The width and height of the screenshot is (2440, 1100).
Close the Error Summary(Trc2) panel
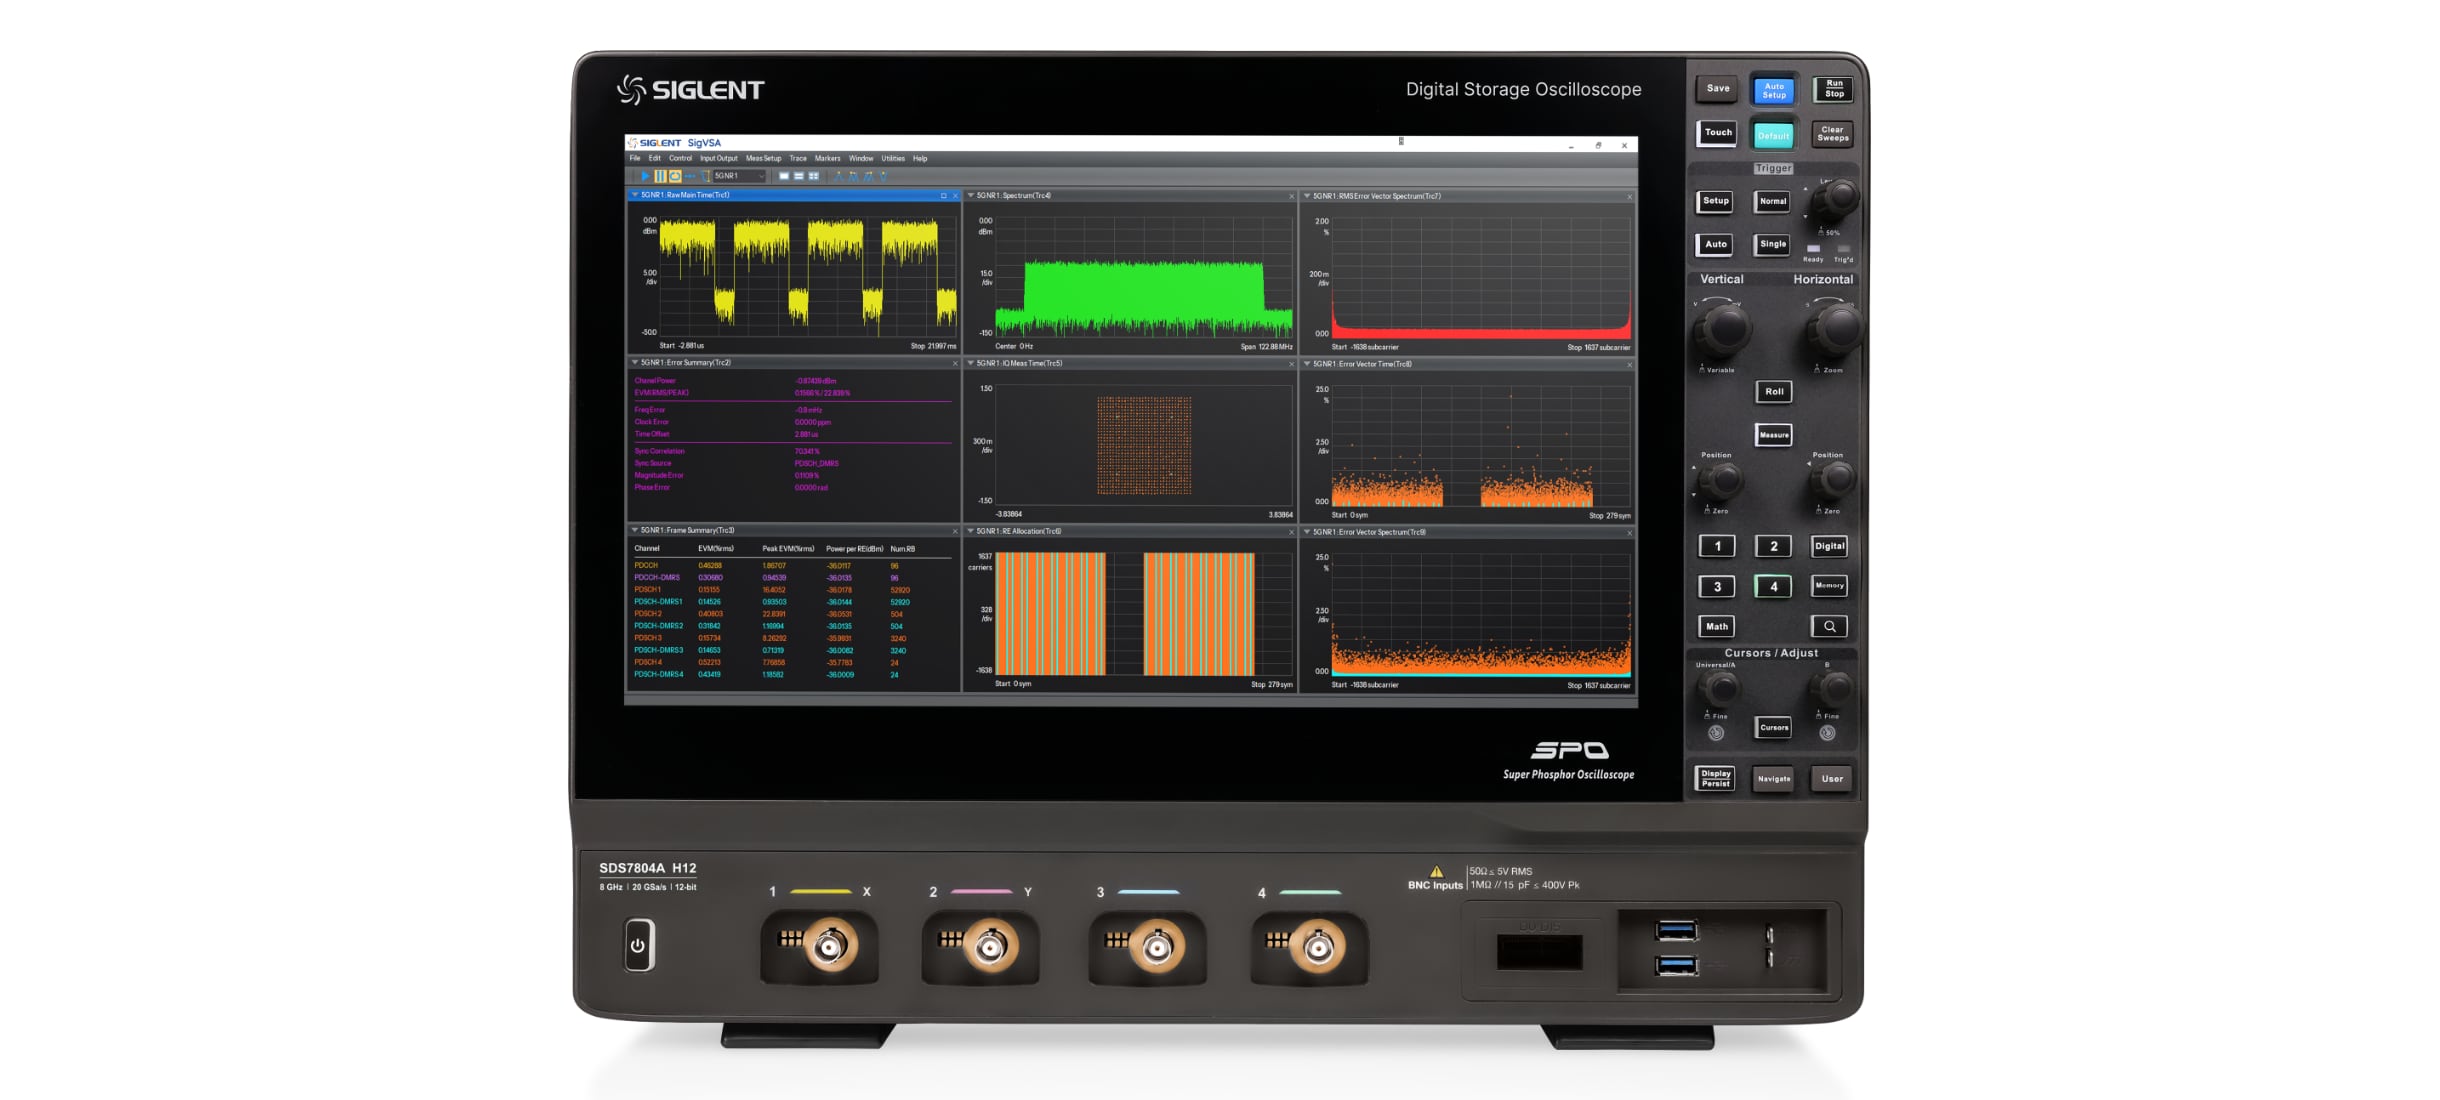pos(955,363)
